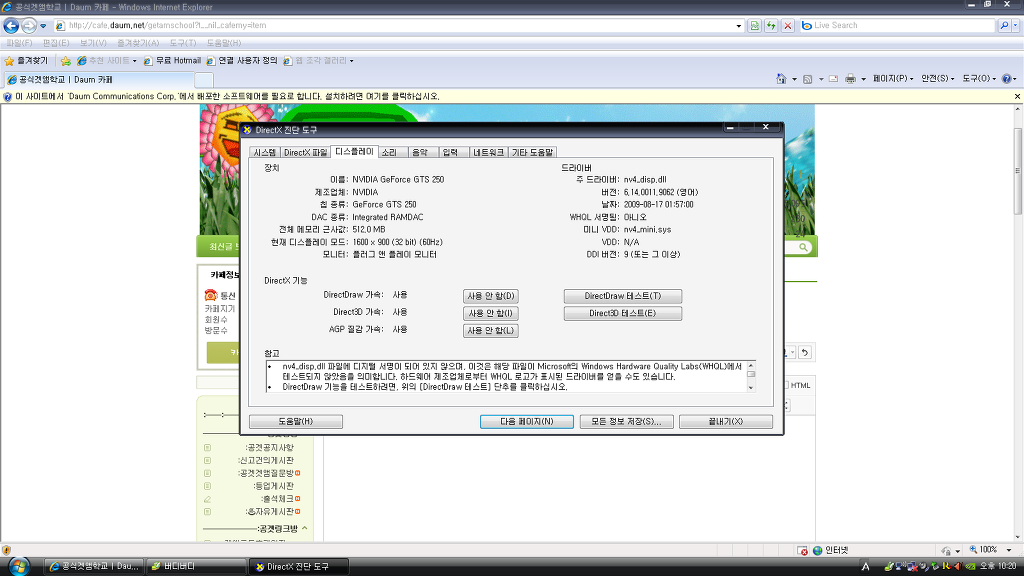Screen dimensions: 1024x576
Task: Disable AGP texture acceleration with 사용 안 함(L)
Action: [490, 330]
